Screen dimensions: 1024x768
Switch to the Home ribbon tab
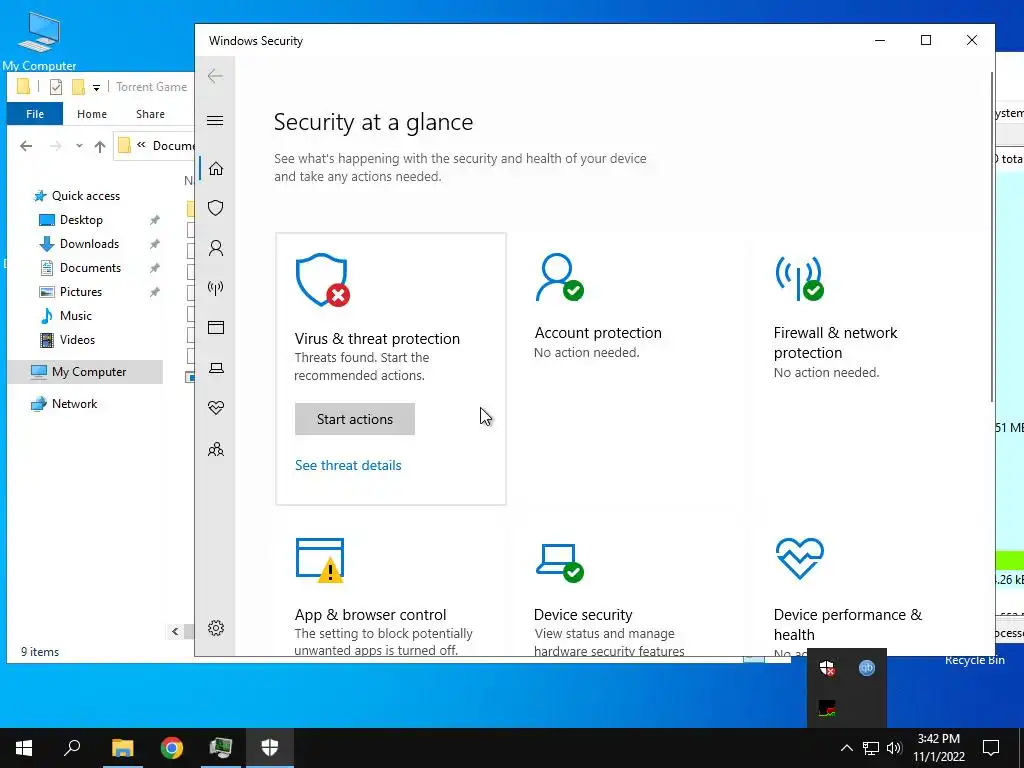click(91, 114)
